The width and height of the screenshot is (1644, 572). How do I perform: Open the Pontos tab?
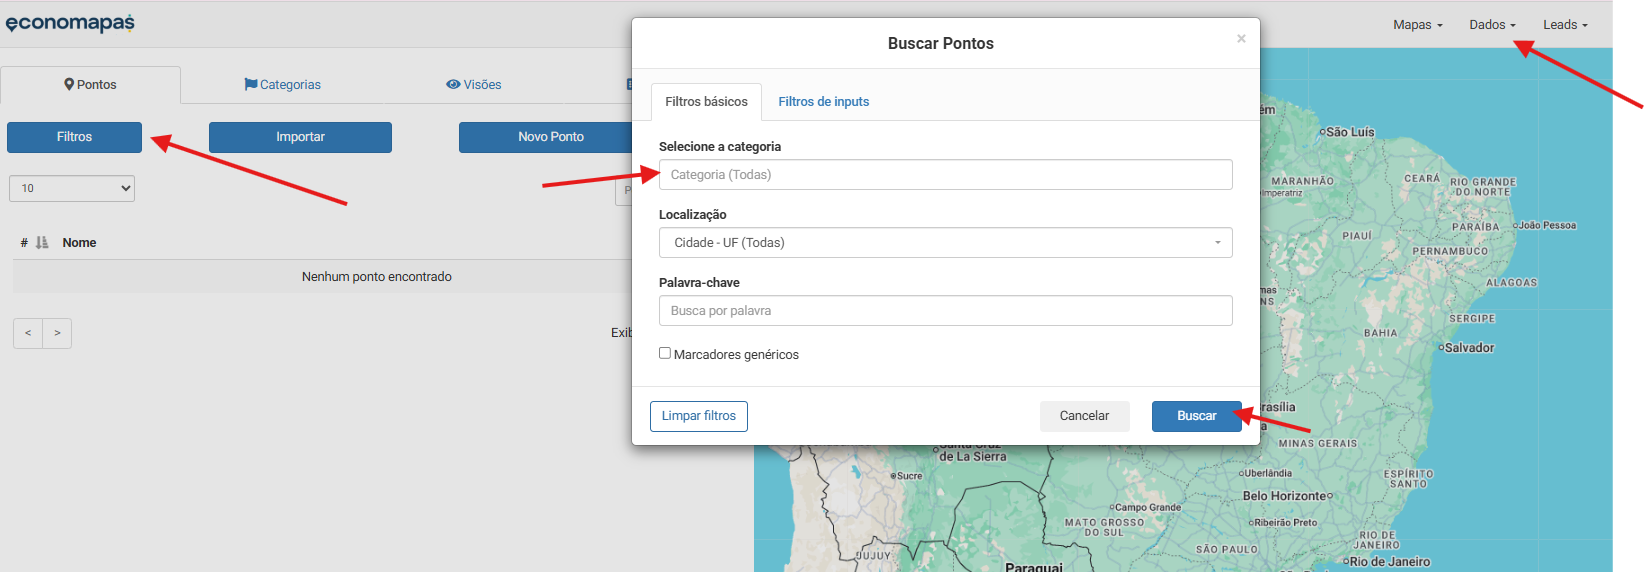(90, 85)
